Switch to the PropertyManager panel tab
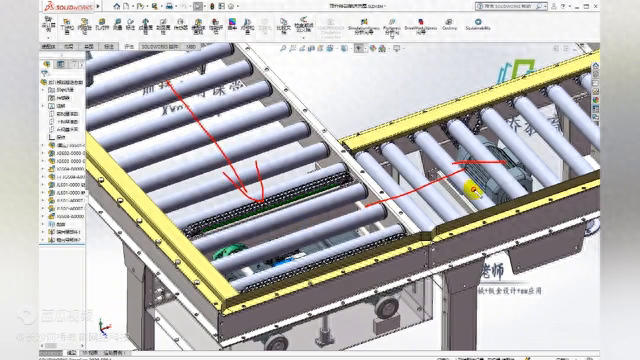 pyautogui.click(x=60, y=64)
